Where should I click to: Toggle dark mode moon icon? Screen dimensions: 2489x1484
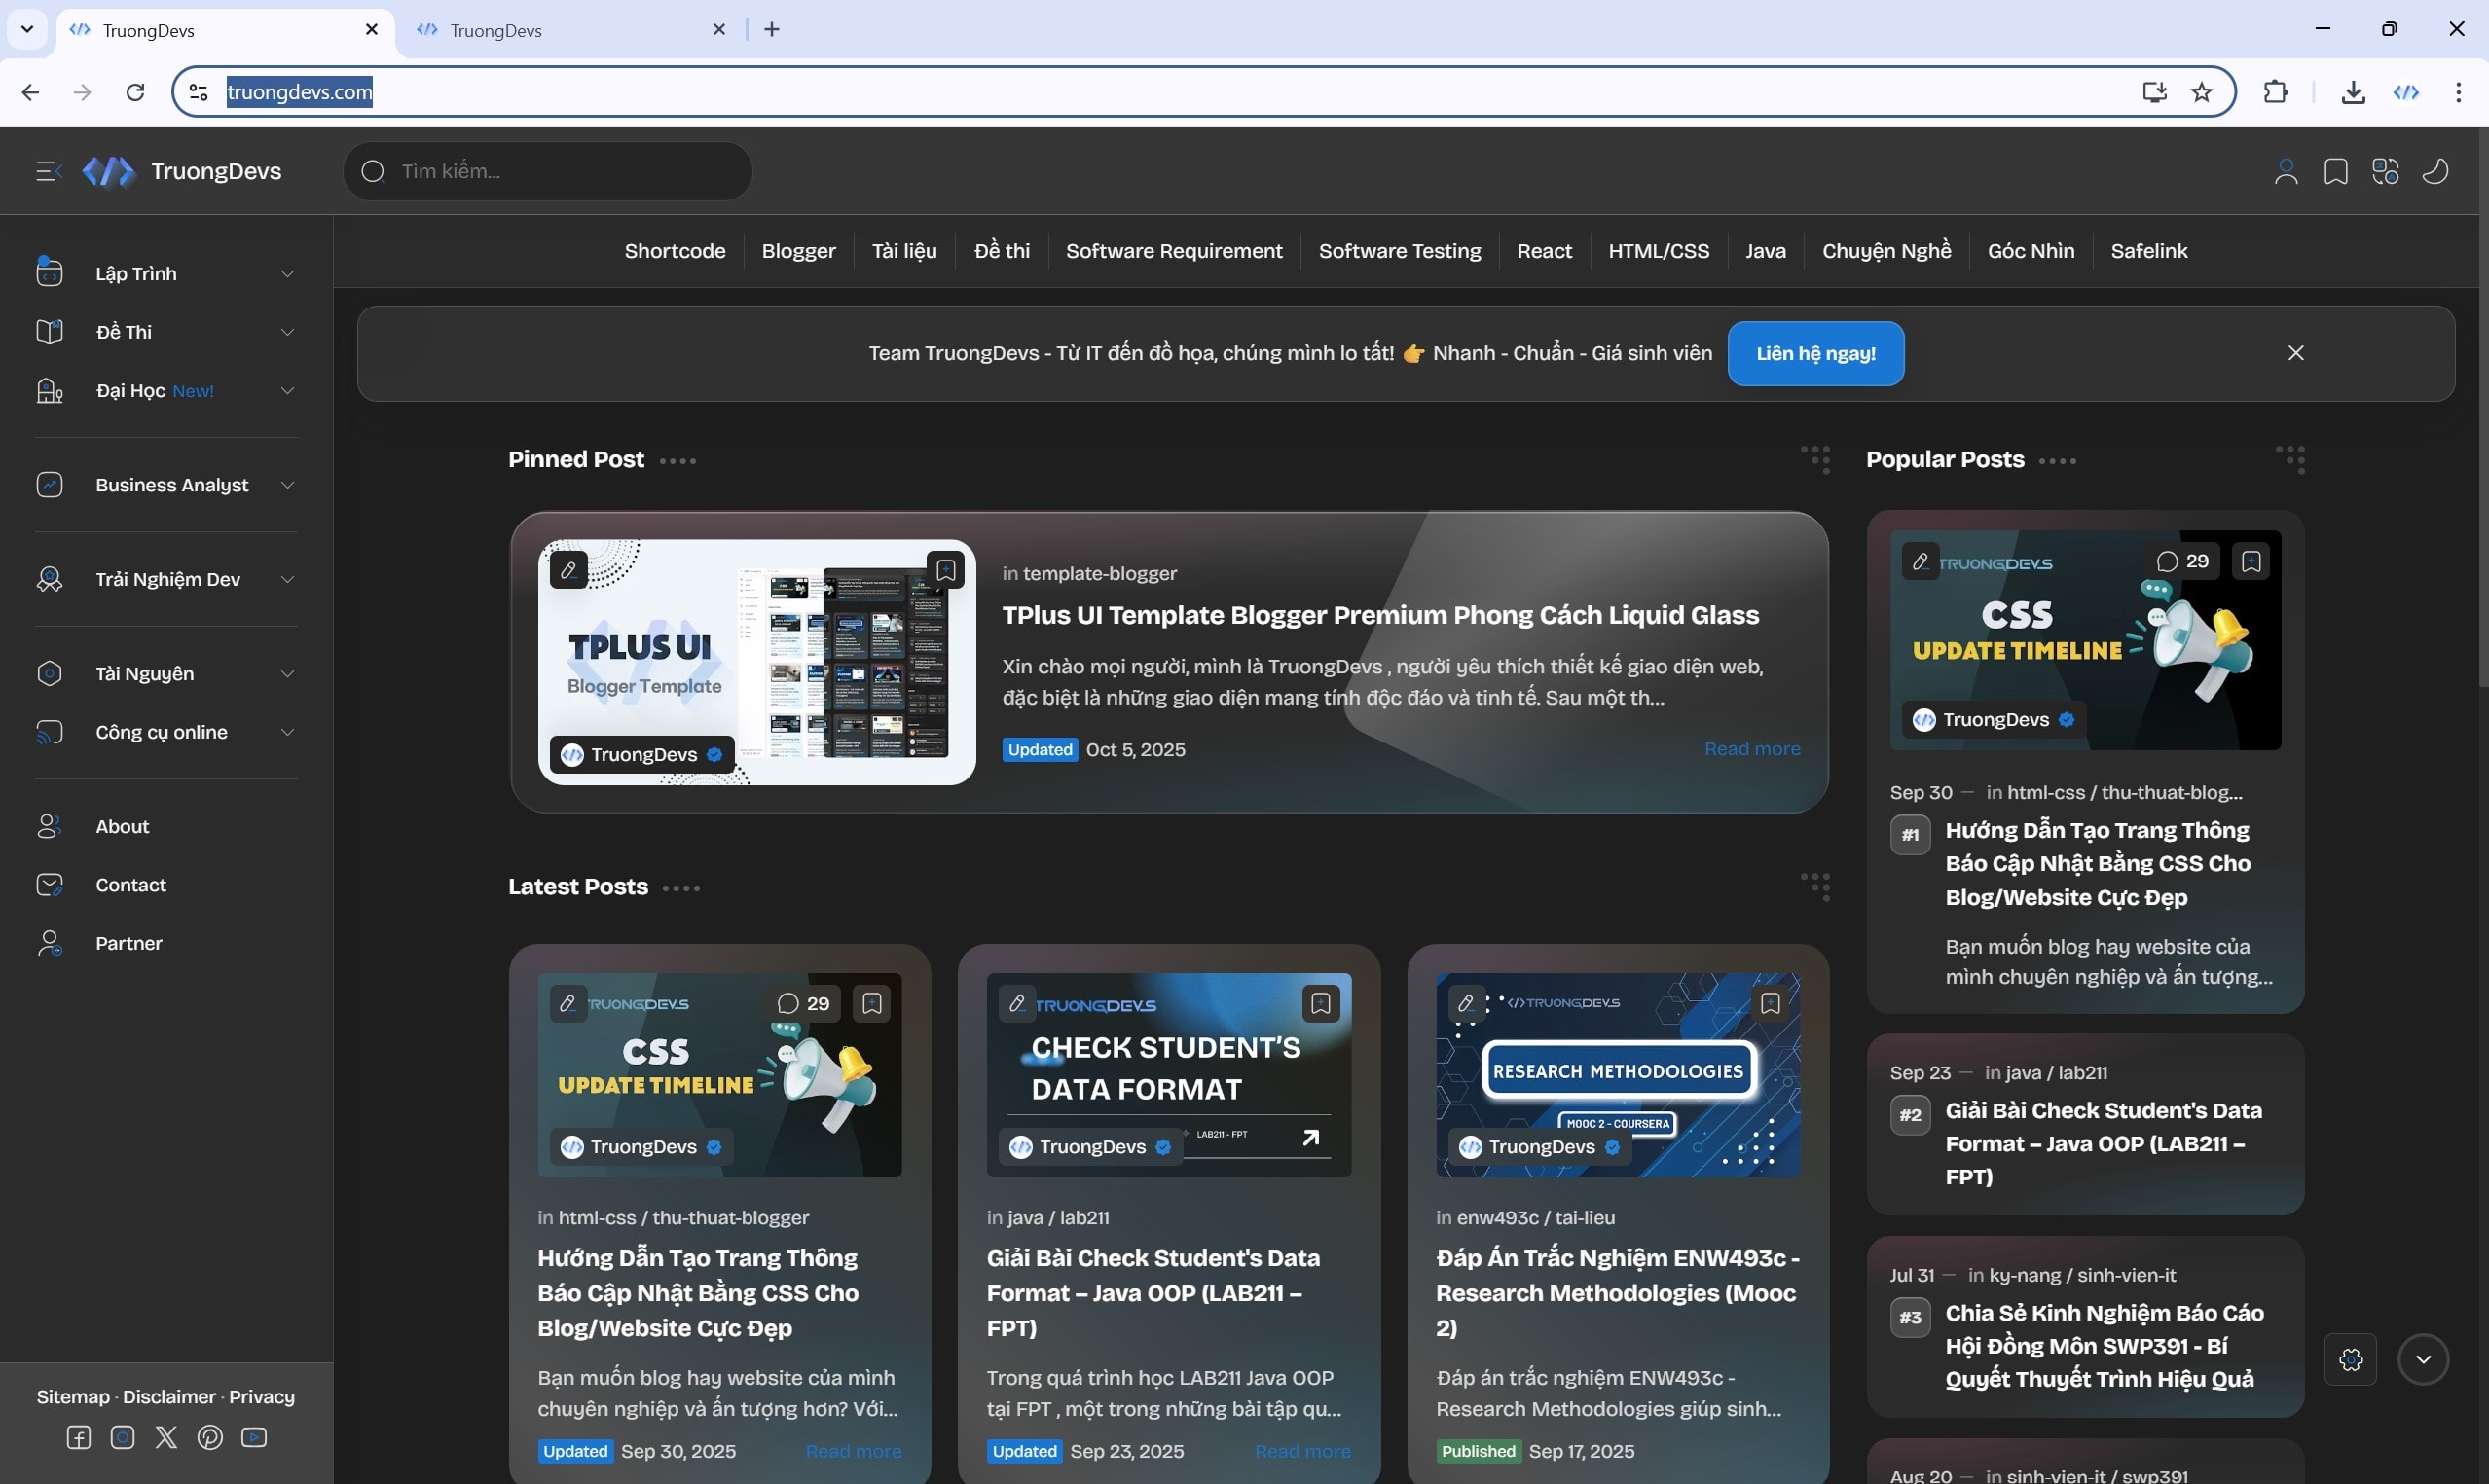(x=2435, y=171)
